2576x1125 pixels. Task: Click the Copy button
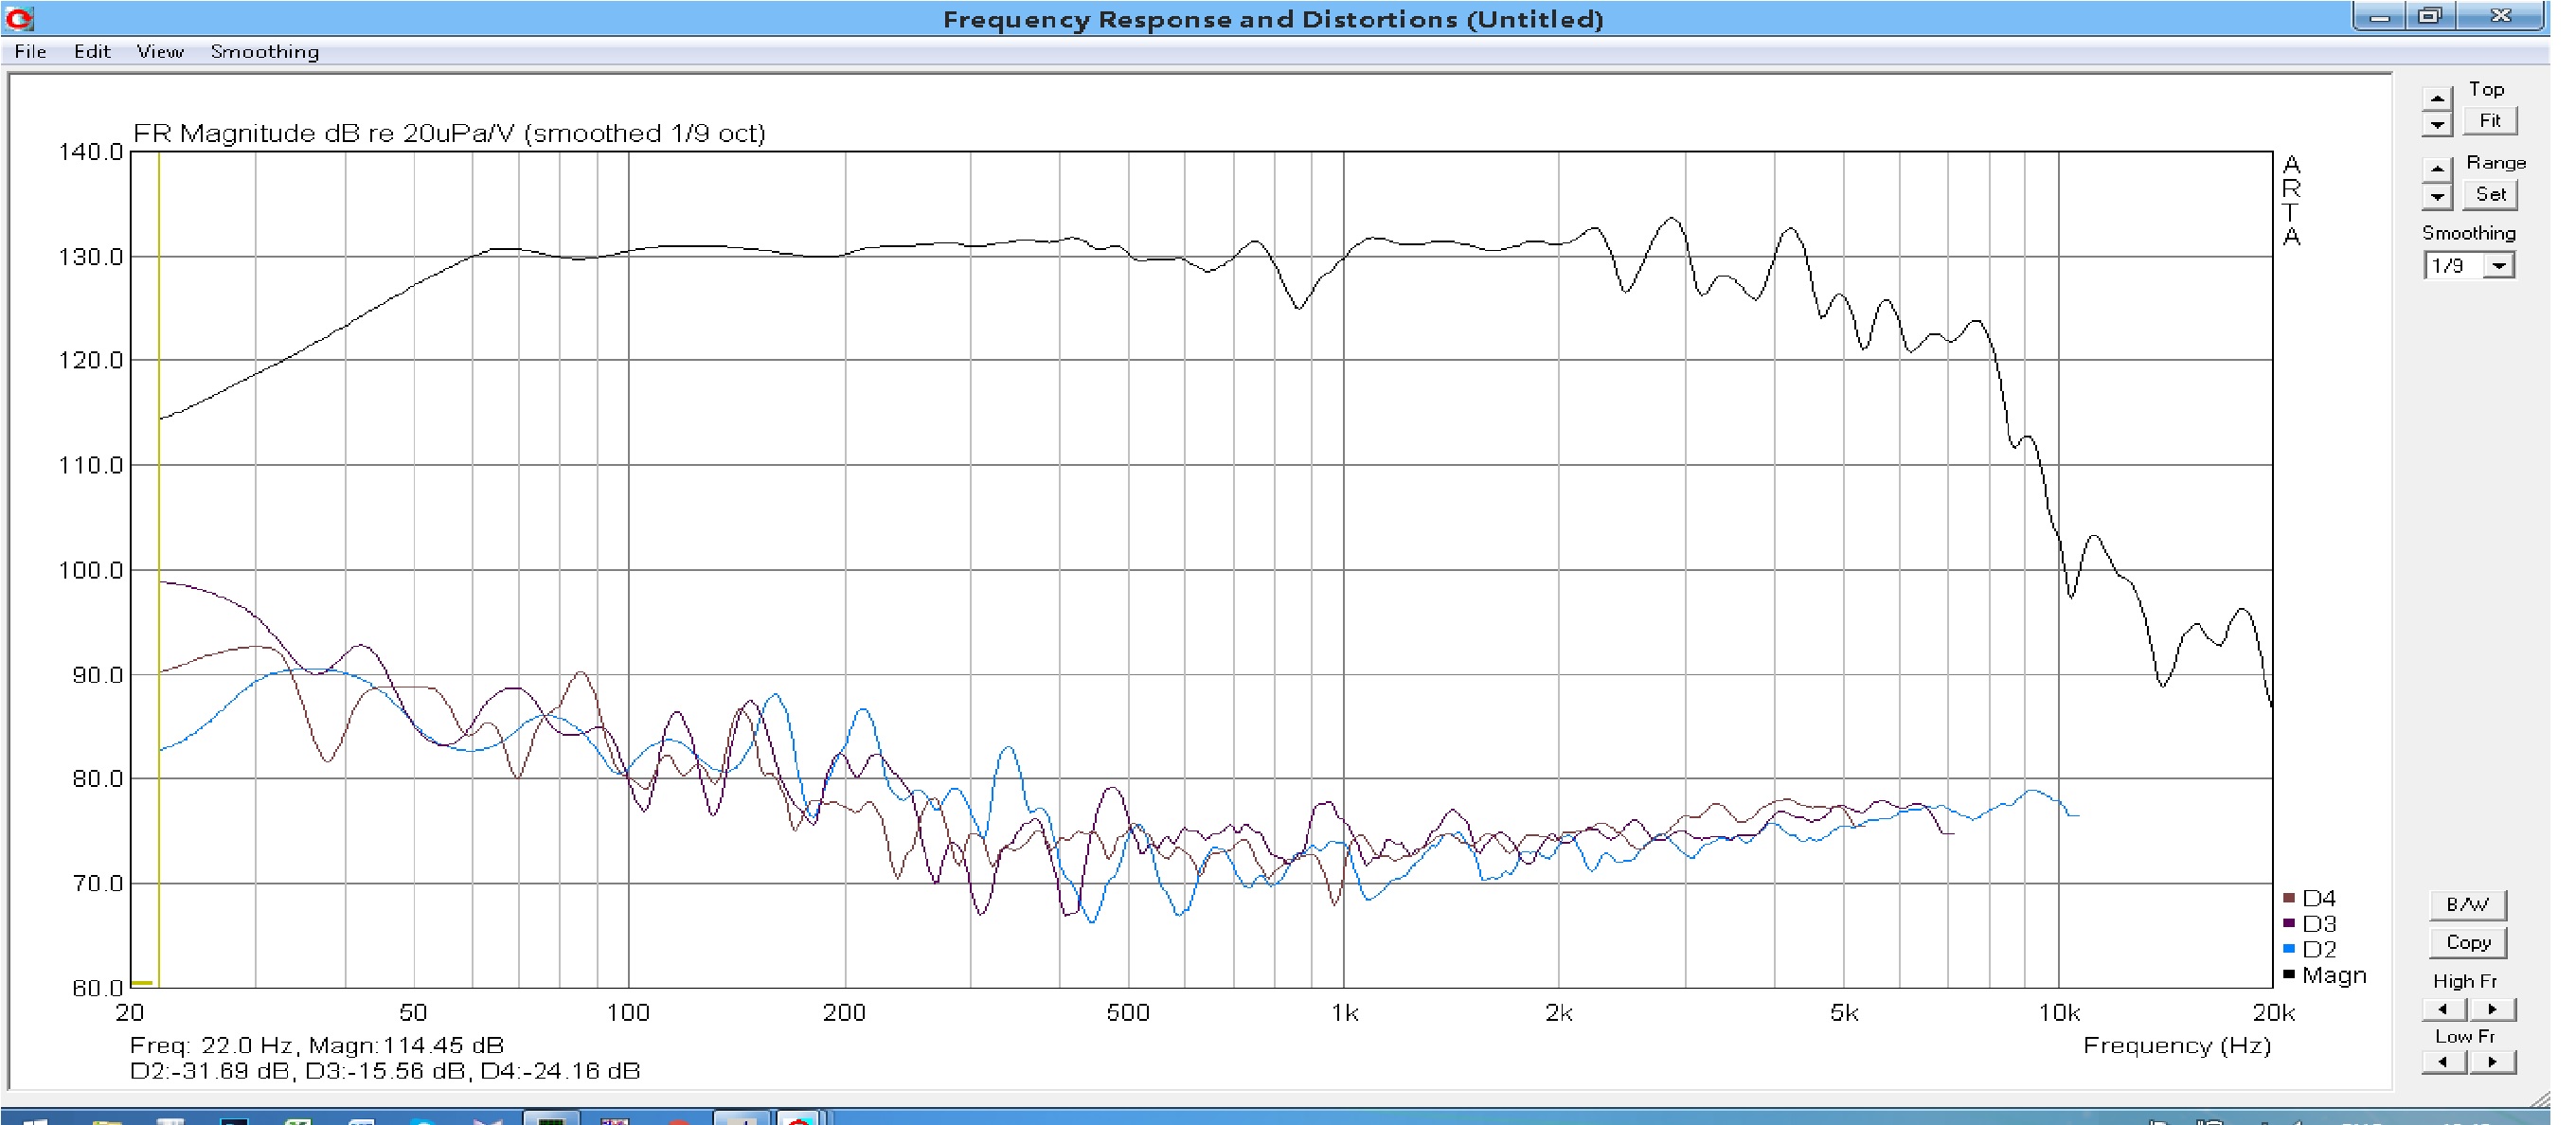coord(2467,943)
